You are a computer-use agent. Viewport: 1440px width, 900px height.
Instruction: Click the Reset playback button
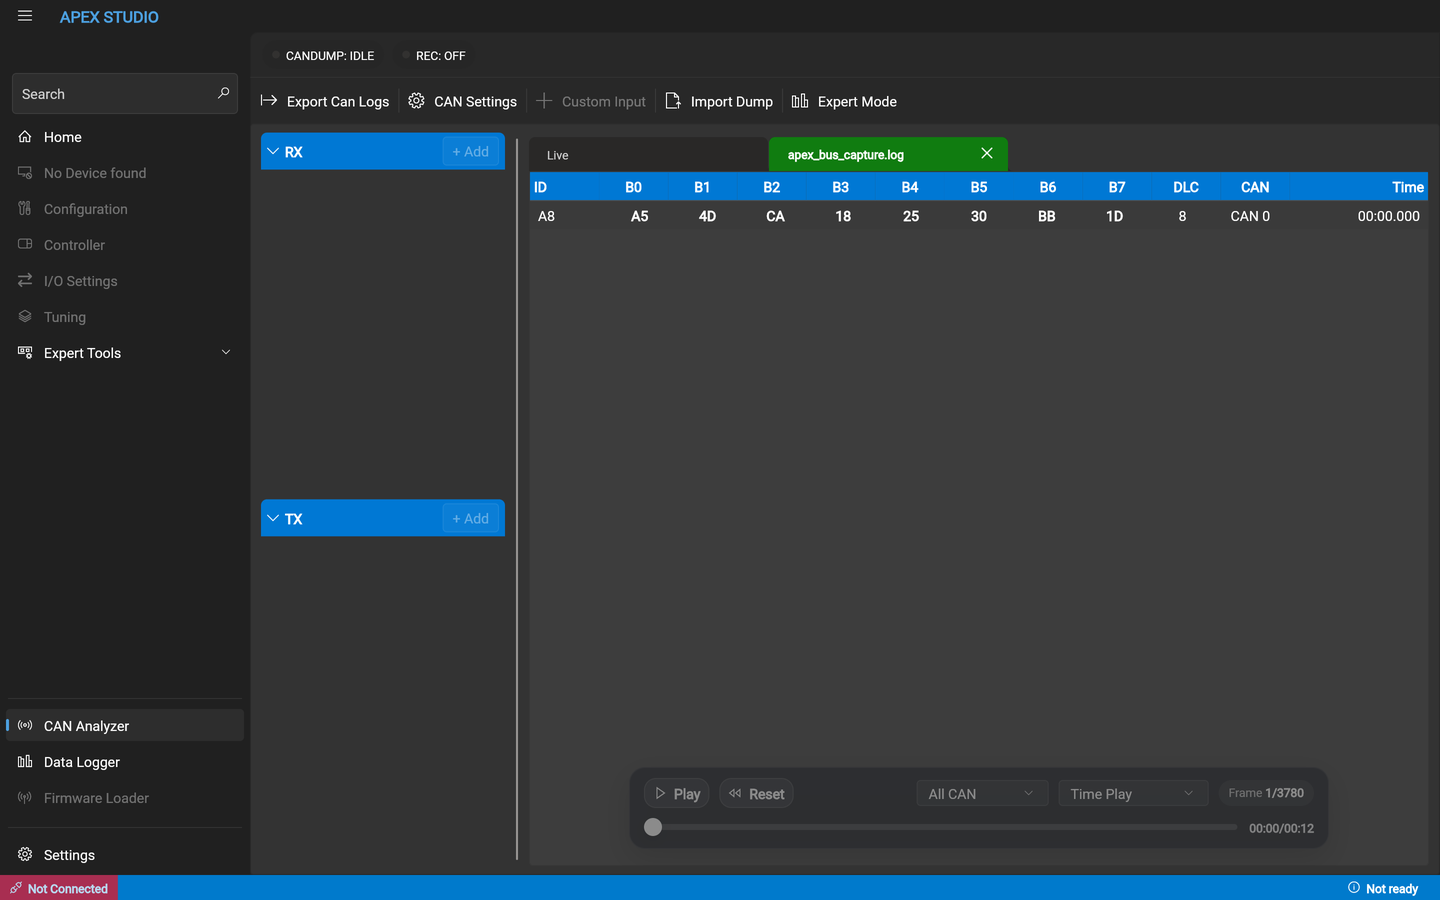pos(756,794)
